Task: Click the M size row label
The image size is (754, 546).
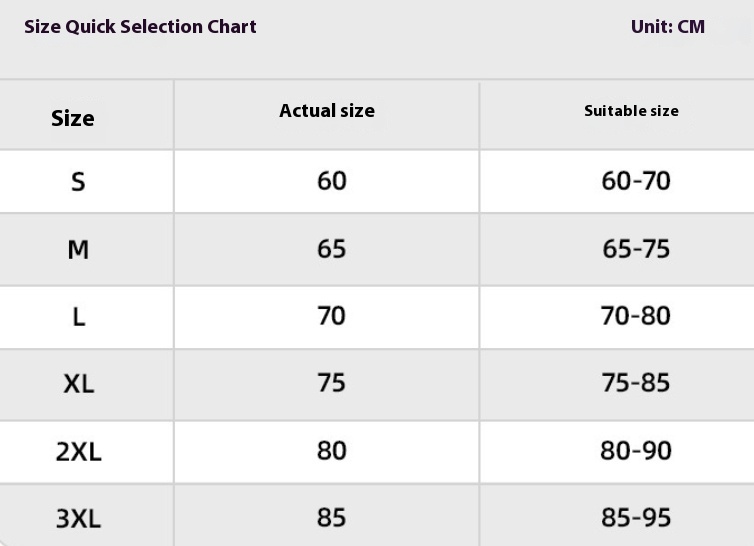Action: pyautogui.click(x=78, y=249)
